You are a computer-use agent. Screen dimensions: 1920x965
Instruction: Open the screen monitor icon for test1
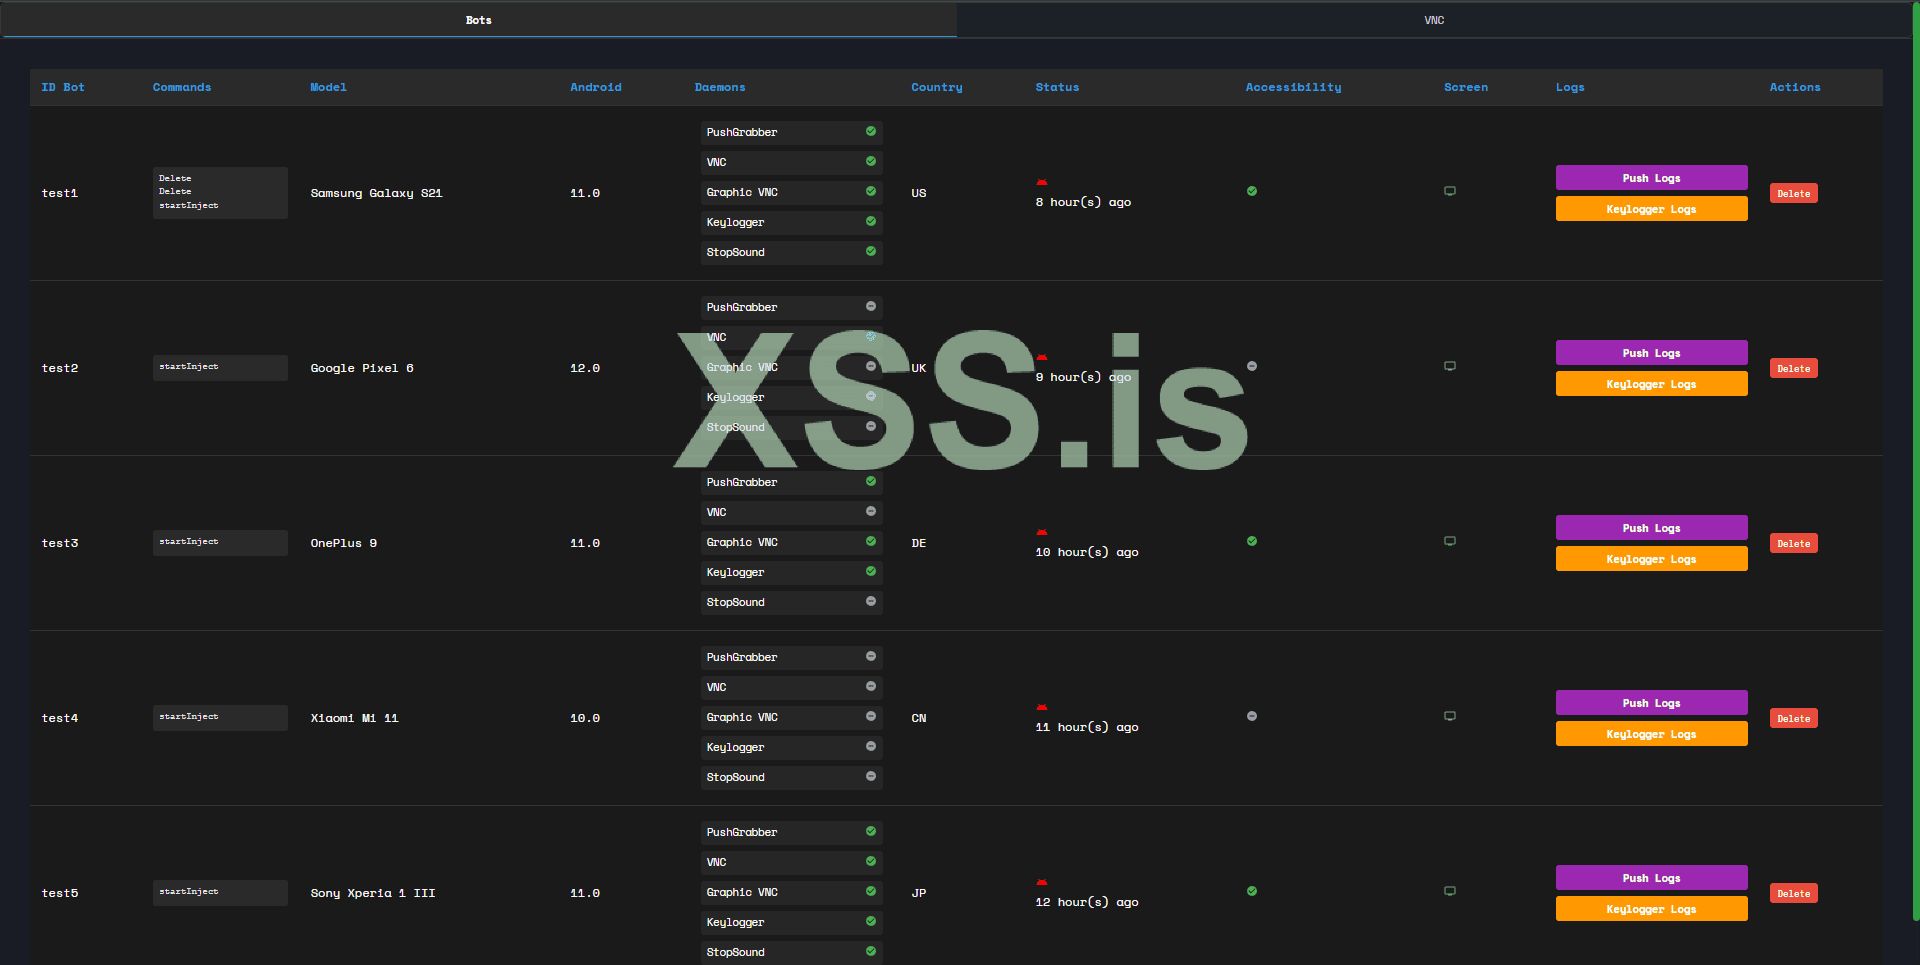[x=1449, y=191]
